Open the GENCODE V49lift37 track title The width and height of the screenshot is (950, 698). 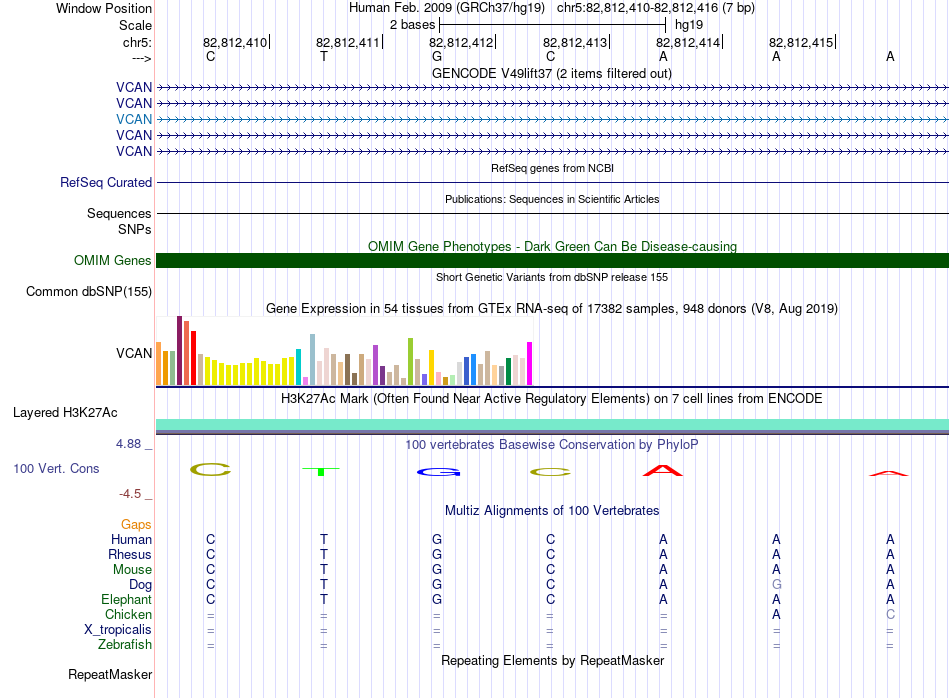[x=552, y=73]
